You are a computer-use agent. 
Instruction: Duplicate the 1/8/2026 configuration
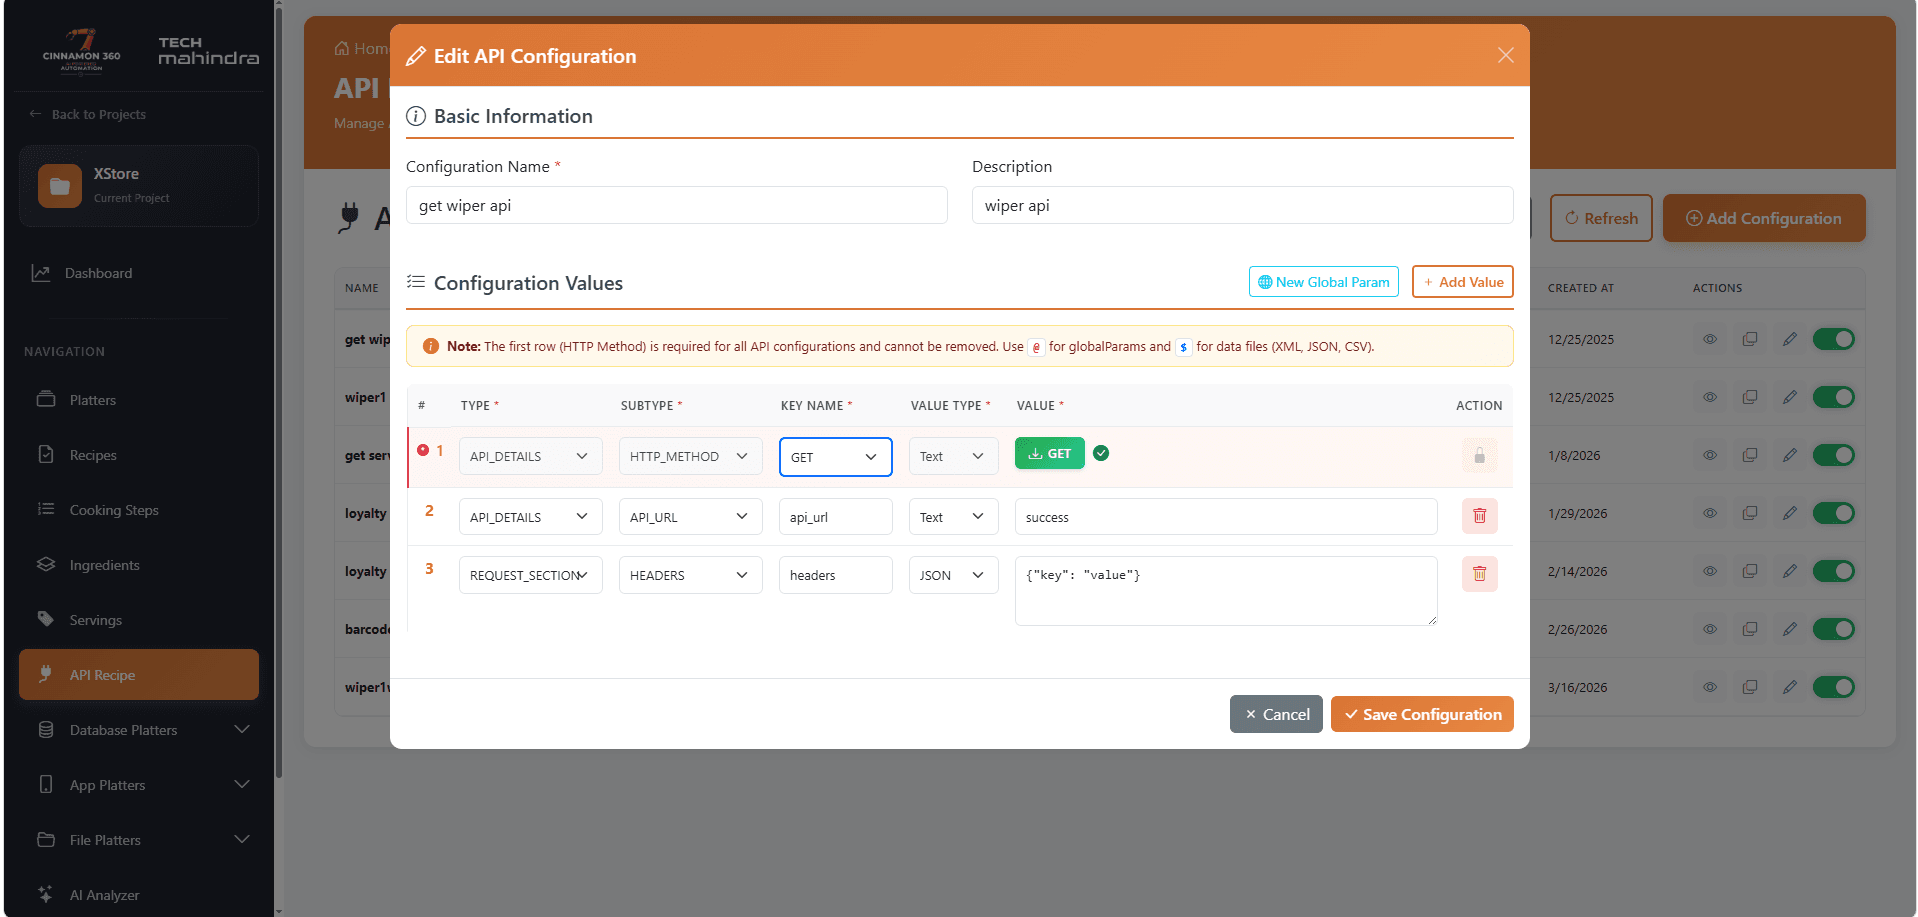(x=1750, y=455)
